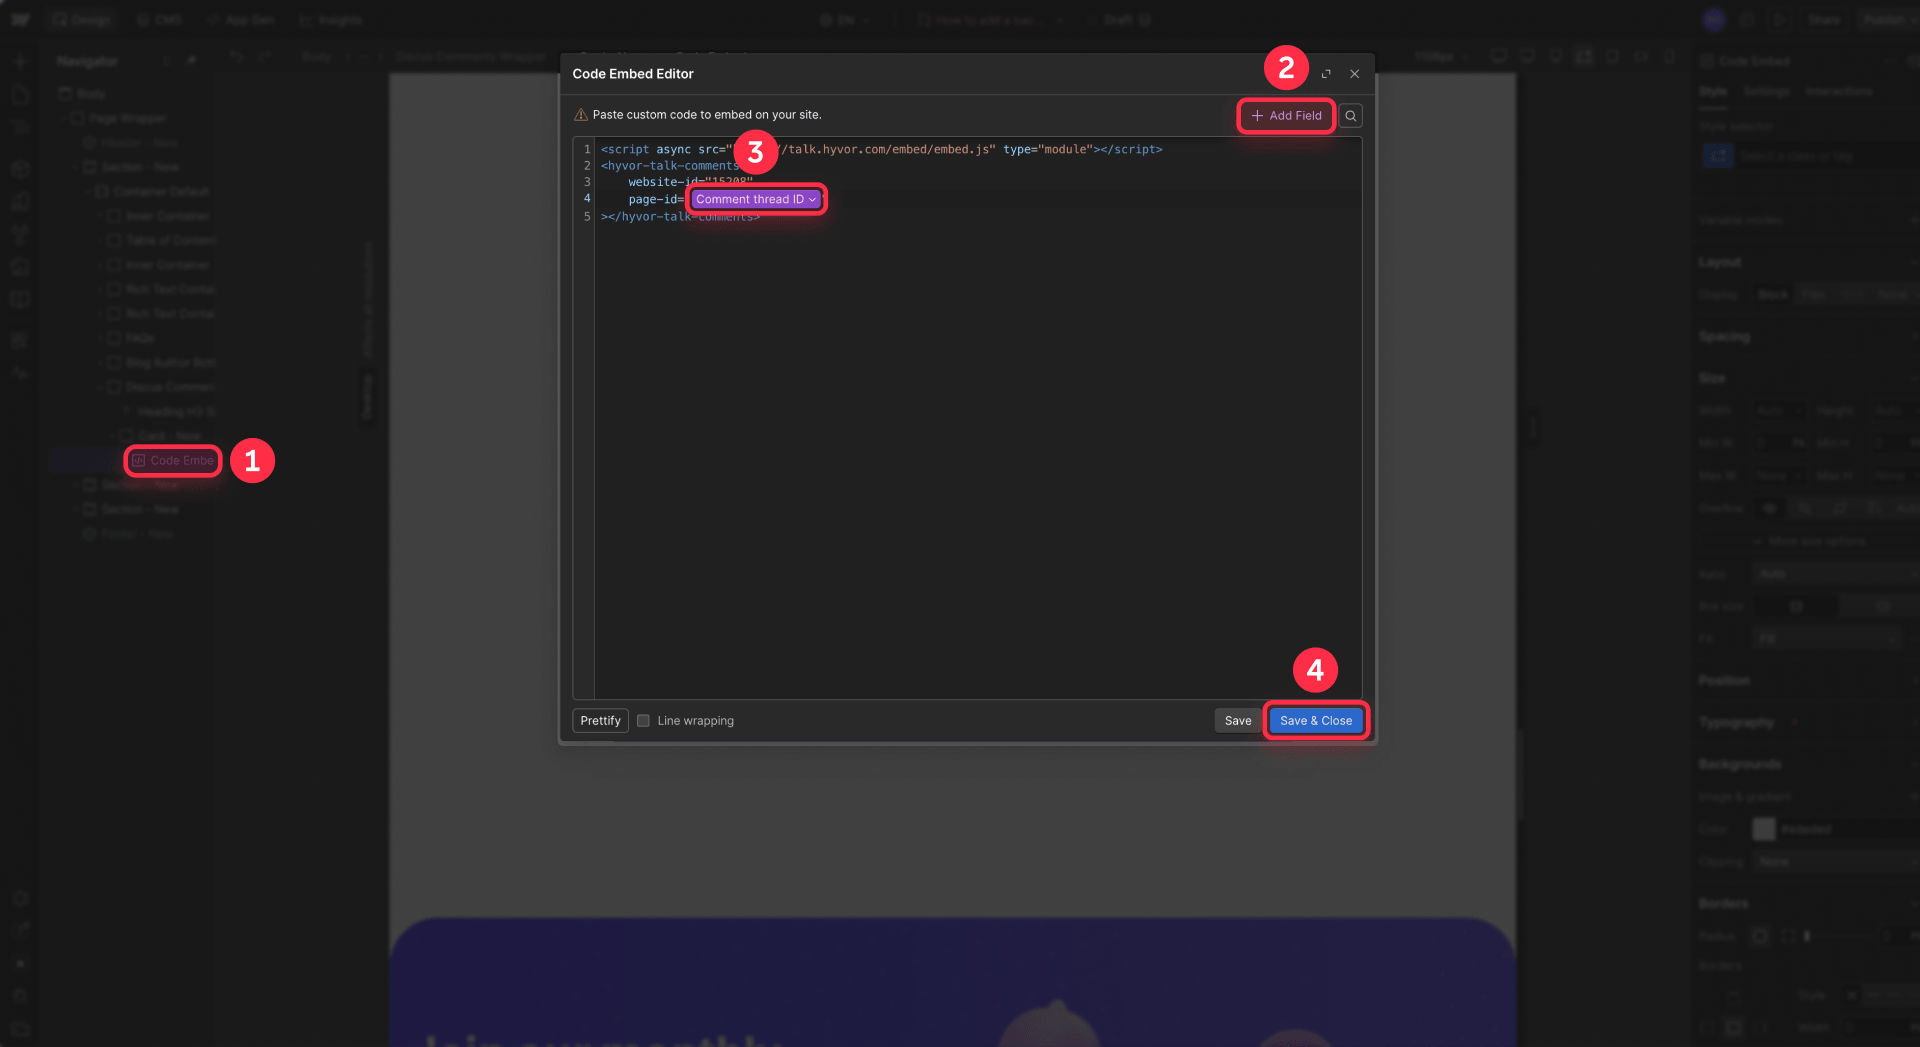Expand the Code Embed Editor to fullscreen
This screenshot has height=1047, width=1920.
click(x=1326, y=74)
